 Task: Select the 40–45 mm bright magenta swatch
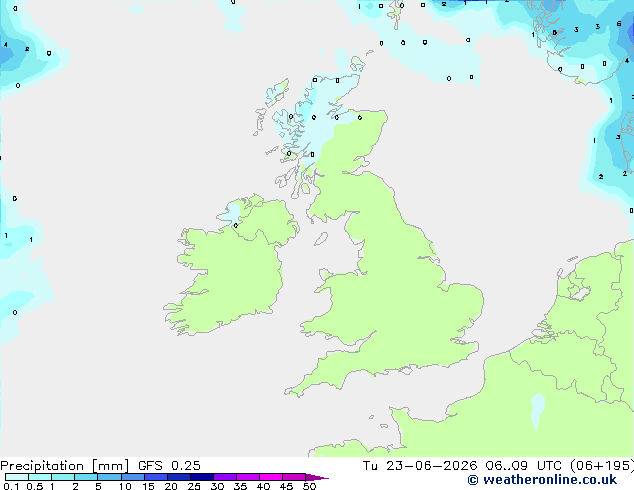click(271, 477)
